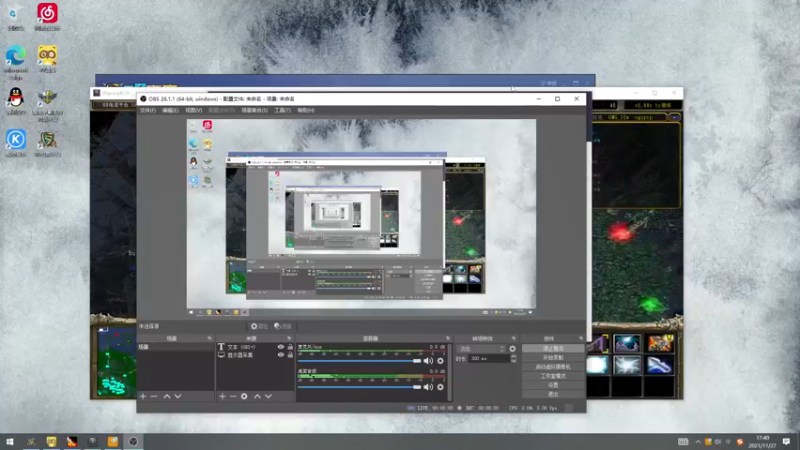
Task: Select first ability icon in Warcraft command grid
Action: (x=597, y=344)
